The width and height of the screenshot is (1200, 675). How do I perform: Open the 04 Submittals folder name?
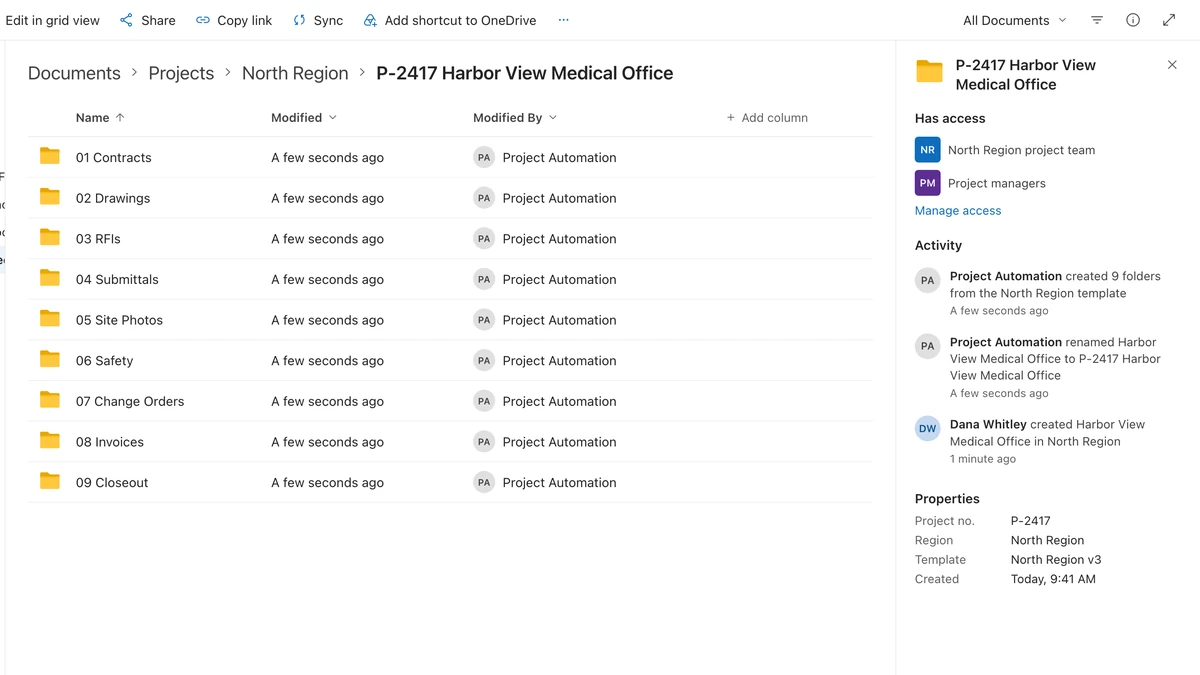(117, 280)
